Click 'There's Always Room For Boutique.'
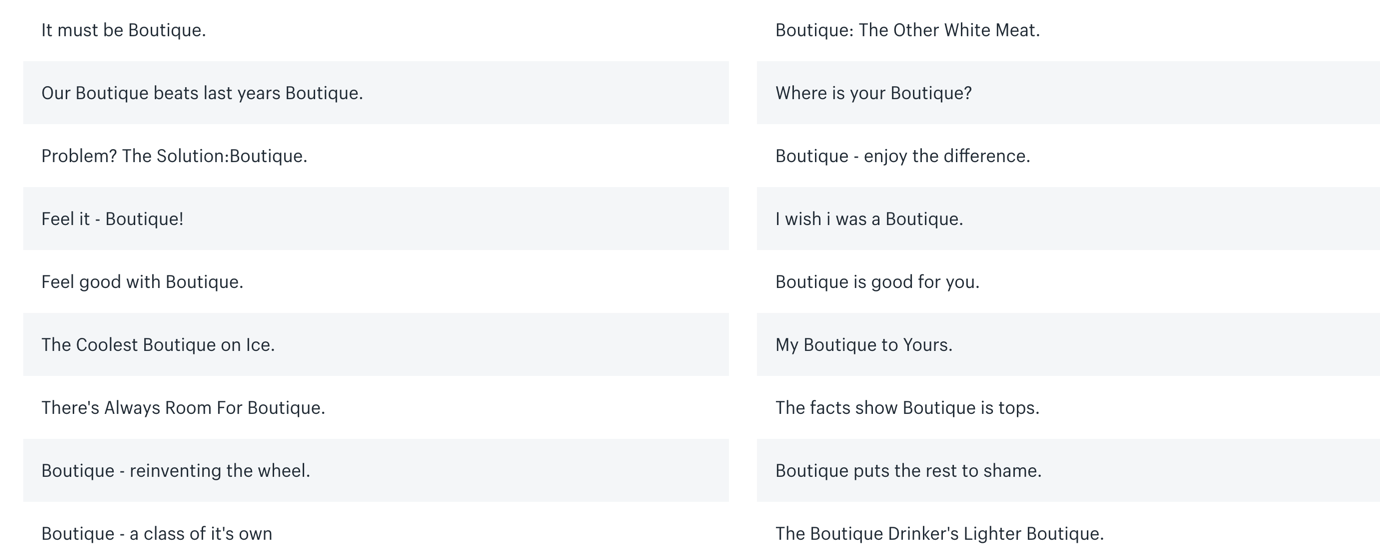Image resolution: width=1380 pixels, height=559 pixels. point(183,408)
